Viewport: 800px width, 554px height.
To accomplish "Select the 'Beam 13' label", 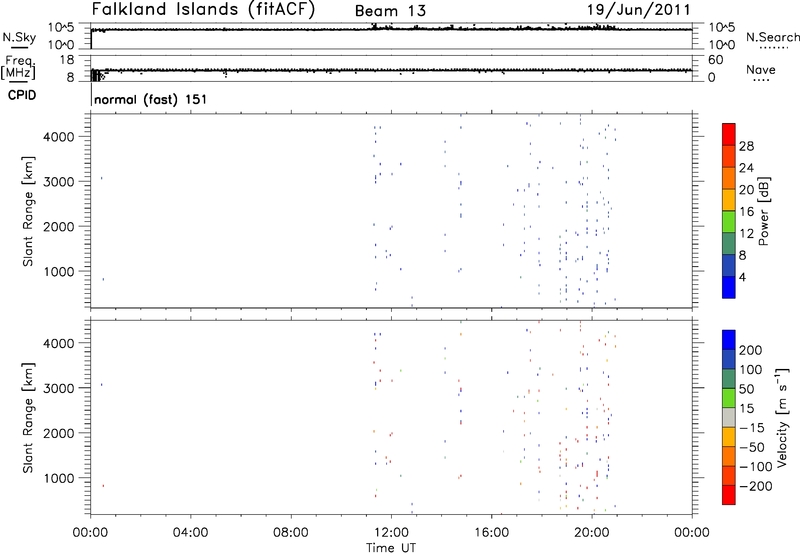I will (390, 11).
